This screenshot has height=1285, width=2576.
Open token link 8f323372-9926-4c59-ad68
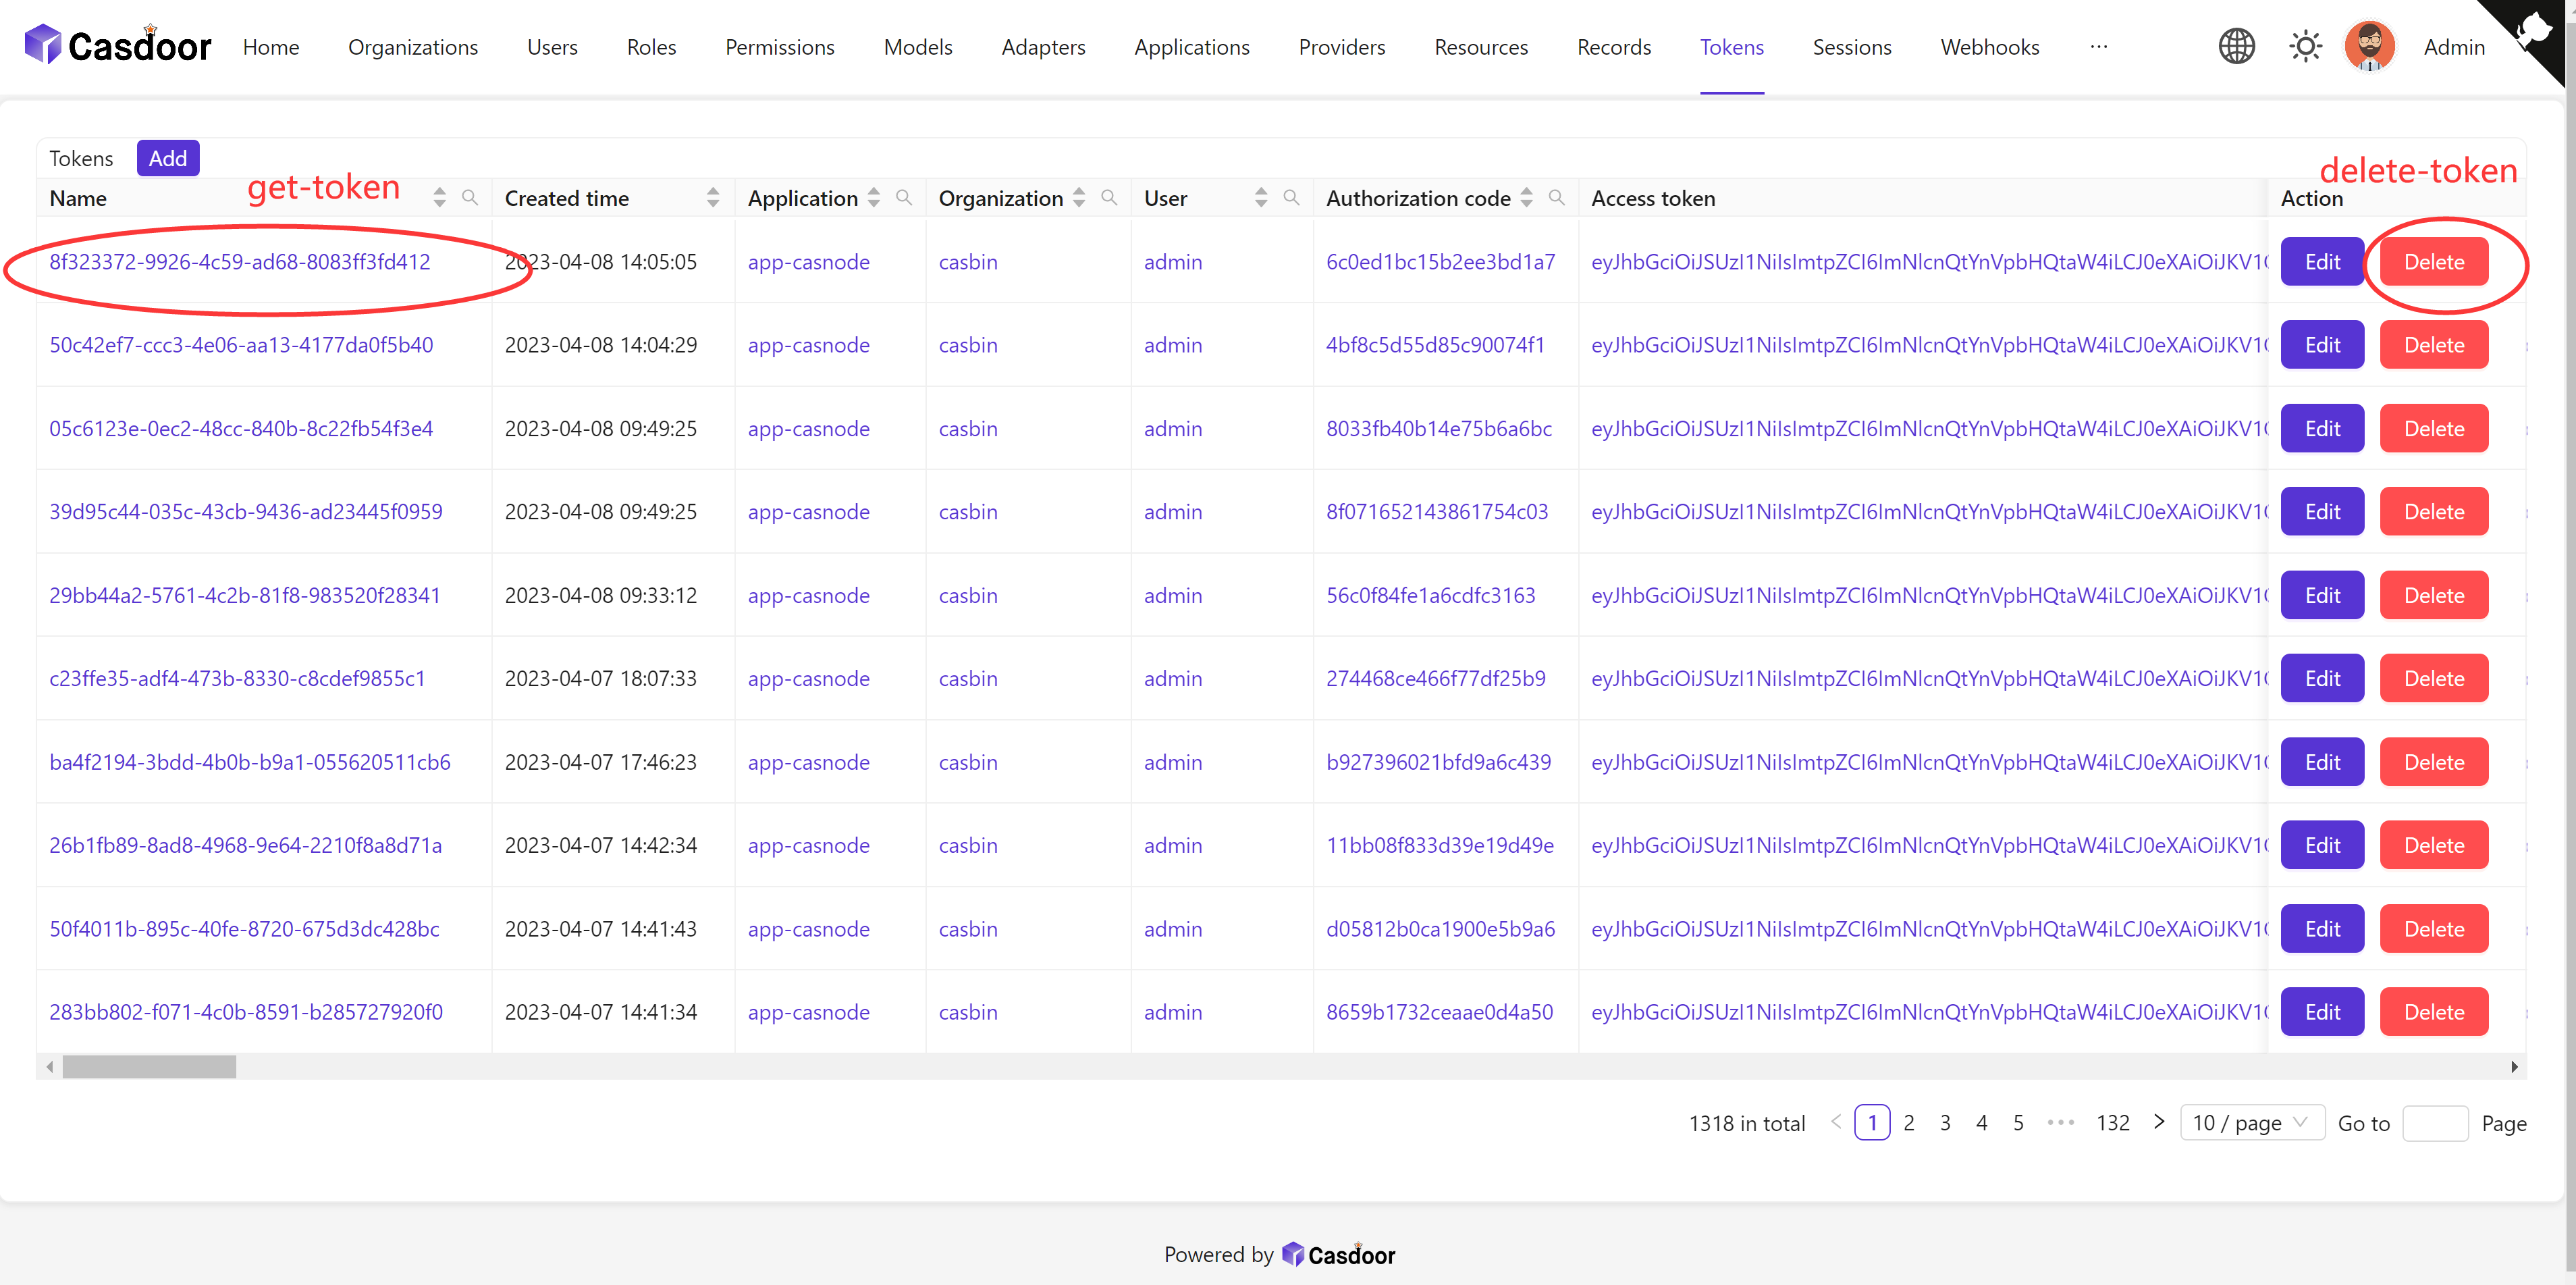pyautogui.click(x=240, y=261)
